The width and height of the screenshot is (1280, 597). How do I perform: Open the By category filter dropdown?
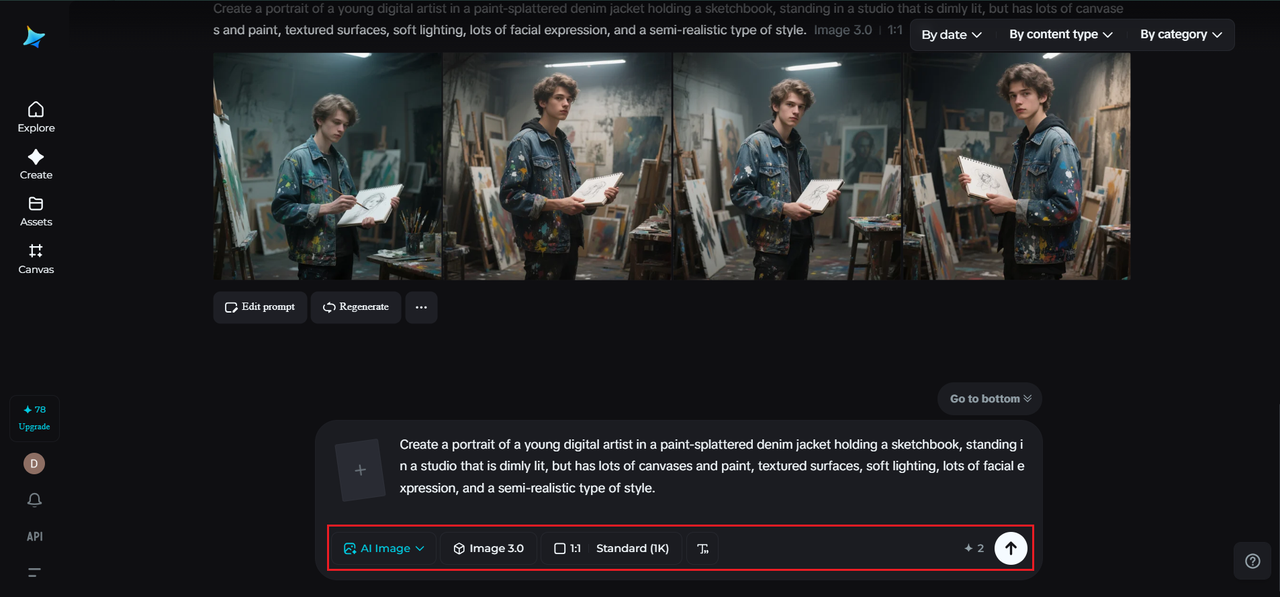(1181, 35)
